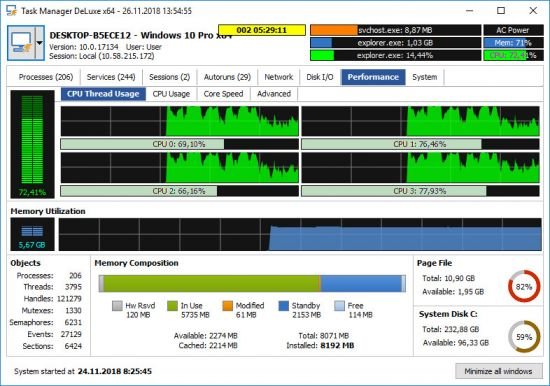This screenshot has height=386, width=550.
Task: Select the Autoruns (29) tab
Action: coord(227,77)
